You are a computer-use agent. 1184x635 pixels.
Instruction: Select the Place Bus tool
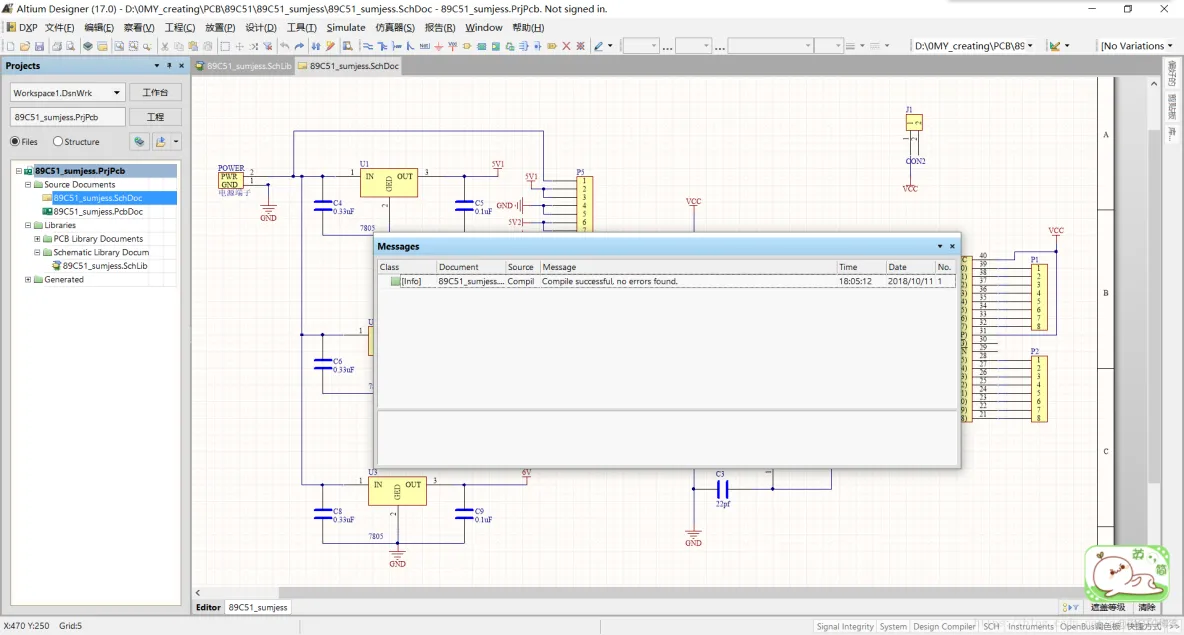point(383,46)
